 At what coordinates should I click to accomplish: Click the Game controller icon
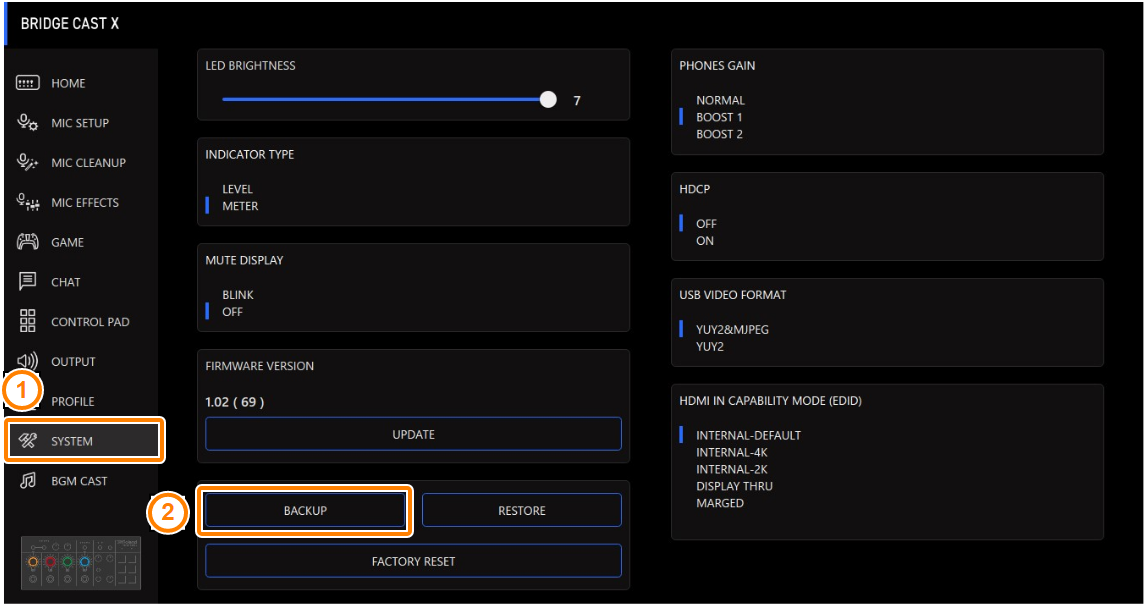(28, 242)
